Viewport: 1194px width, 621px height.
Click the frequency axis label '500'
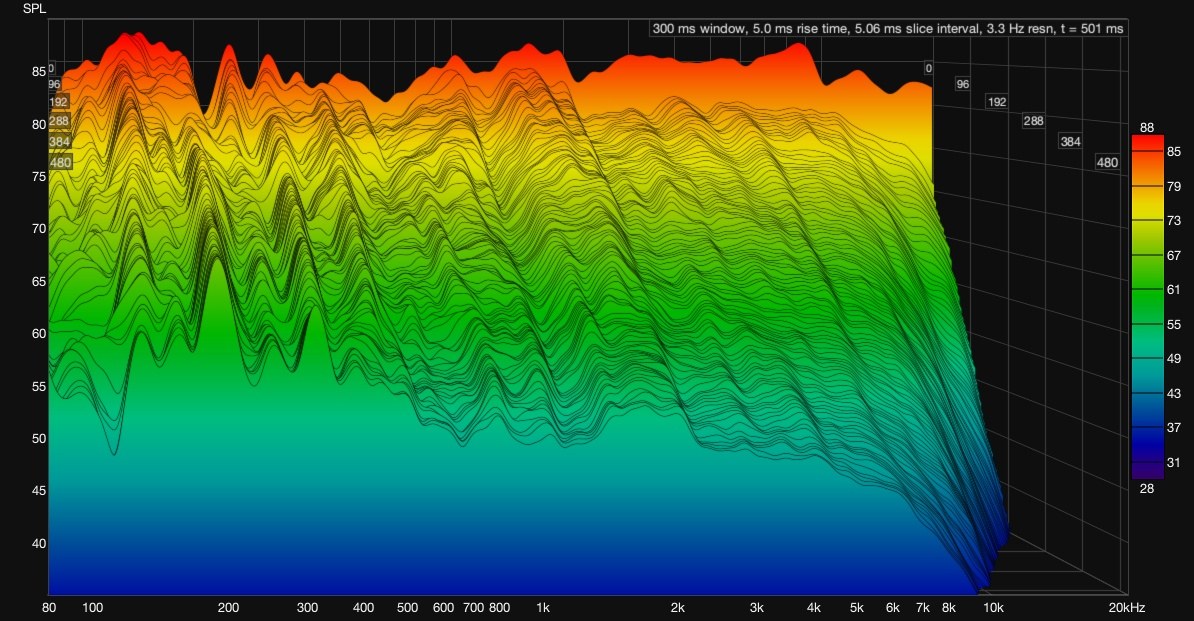click(407, 607)
